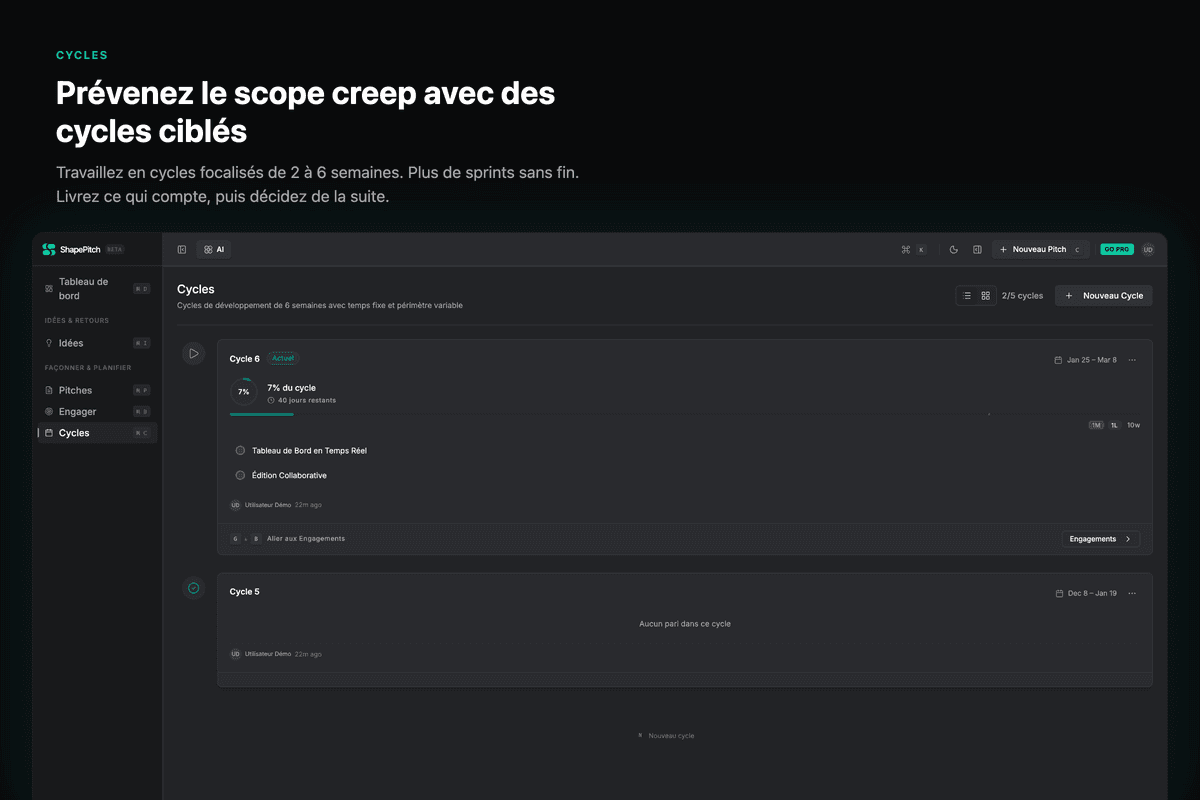Screen dimensions: 1200x800
Task: Check the Tableau de Bord en Temps Réel circle
Action: pos(240,450)
